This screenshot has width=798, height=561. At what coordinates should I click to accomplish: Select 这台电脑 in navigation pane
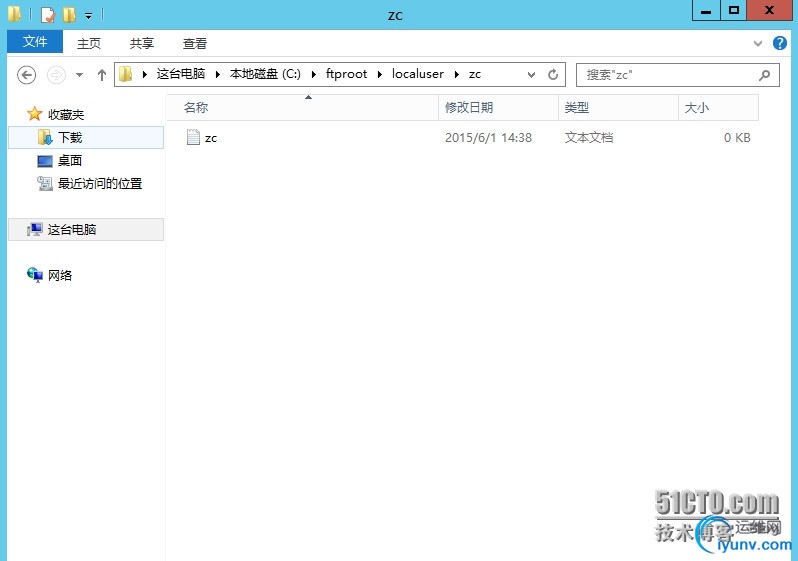(x=87, y=230)
